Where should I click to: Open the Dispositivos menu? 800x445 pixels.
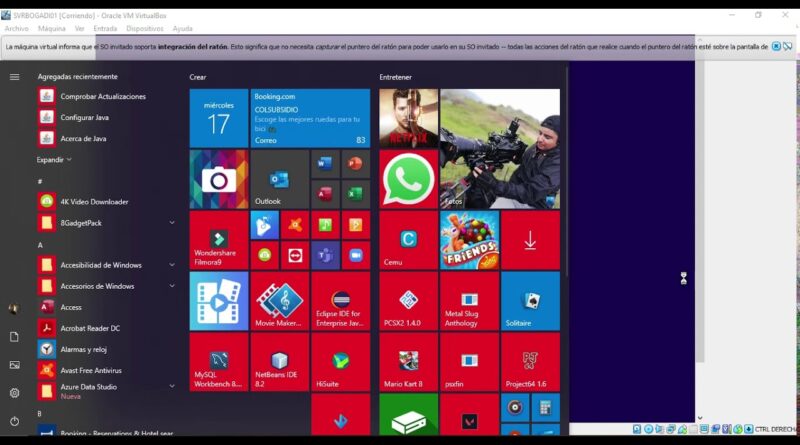pyautogui.click(x=145, y=29)
